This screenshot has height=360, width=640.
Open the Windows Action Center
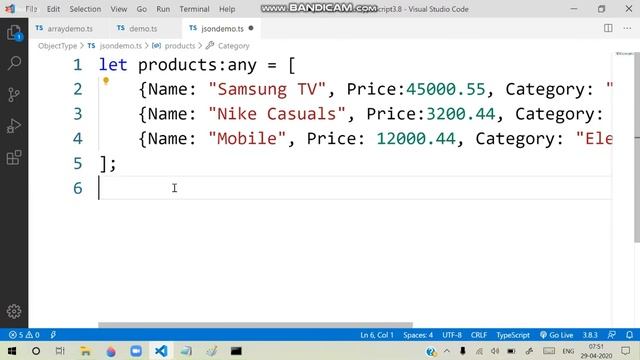(x=625, y=351)
